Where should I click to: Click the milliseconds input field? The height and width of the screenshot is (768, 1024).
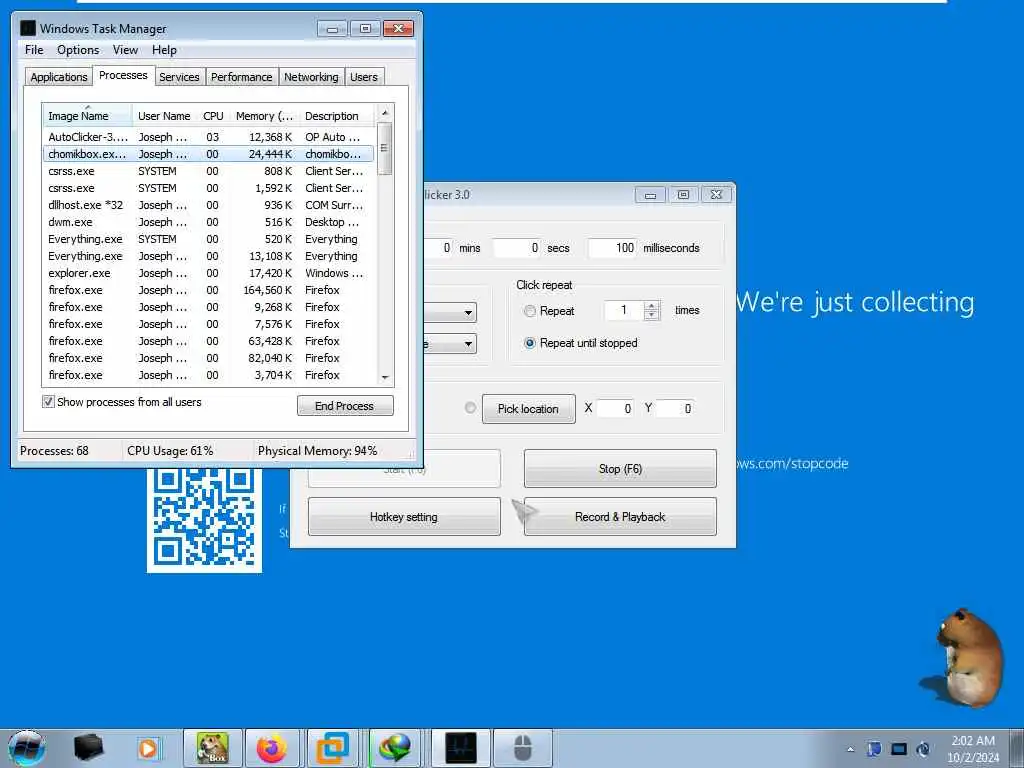point(612,248)
